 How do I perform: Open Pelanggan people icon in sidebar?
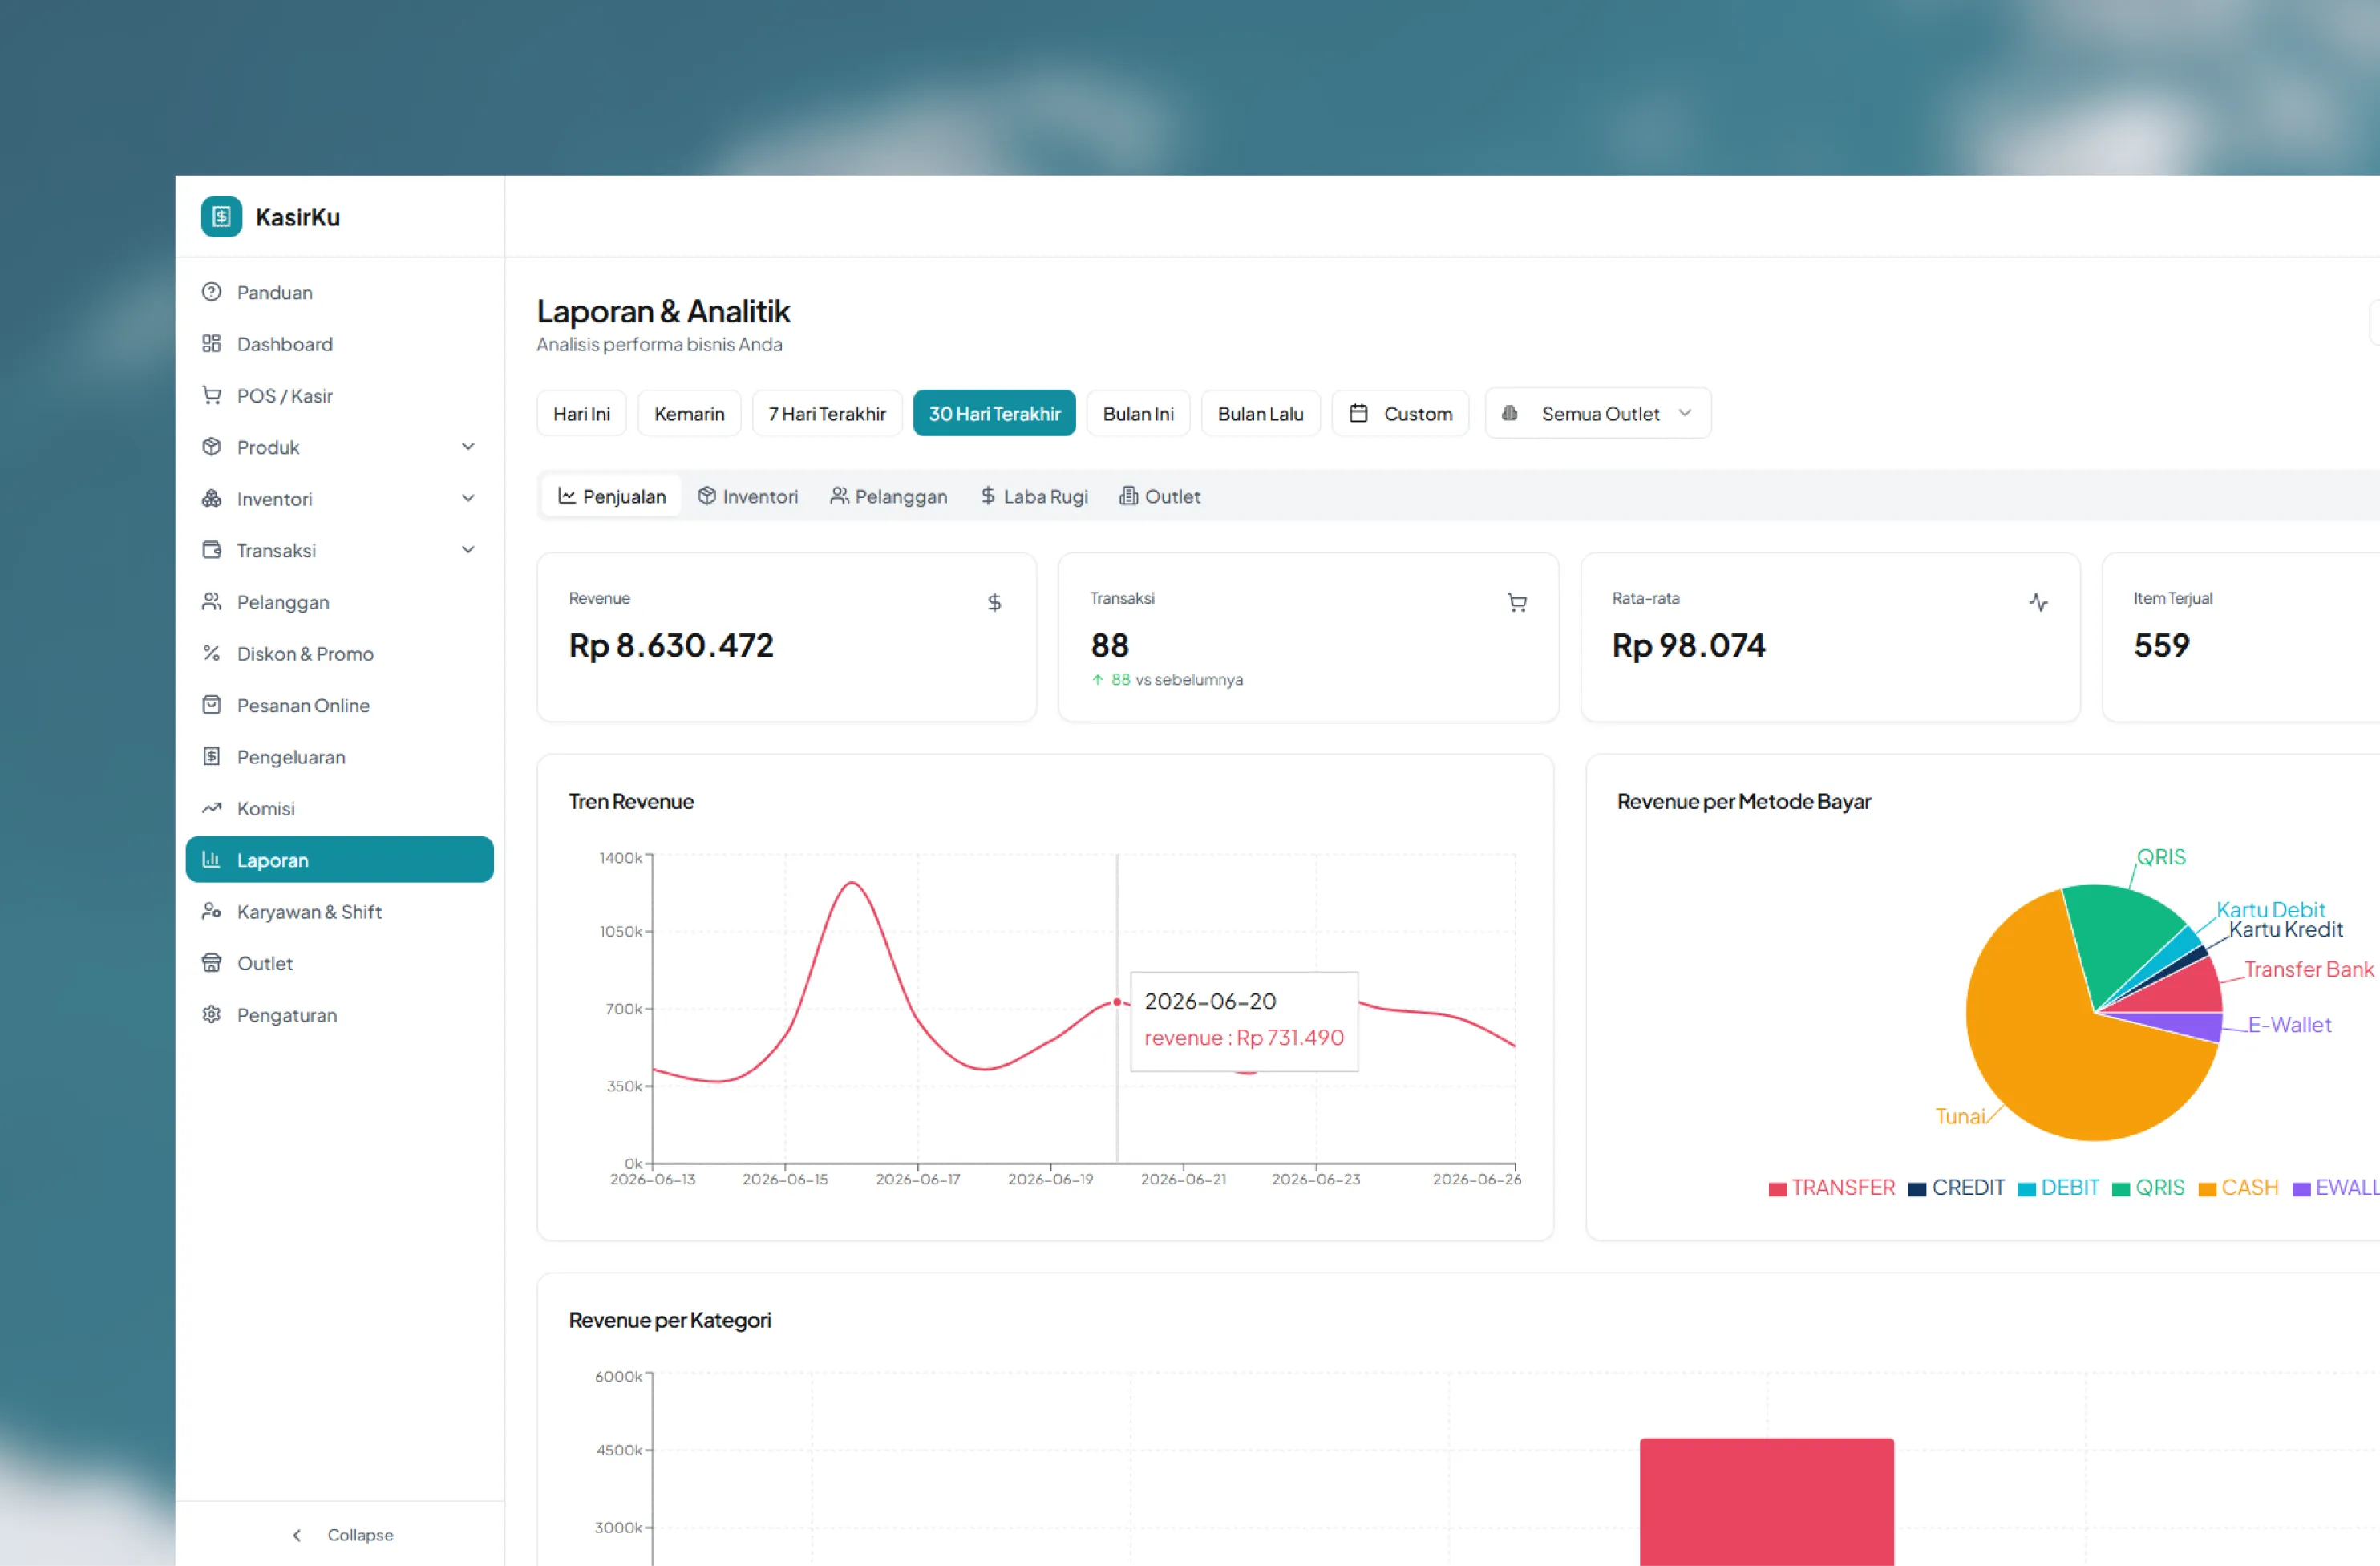(x=211, y=602)
